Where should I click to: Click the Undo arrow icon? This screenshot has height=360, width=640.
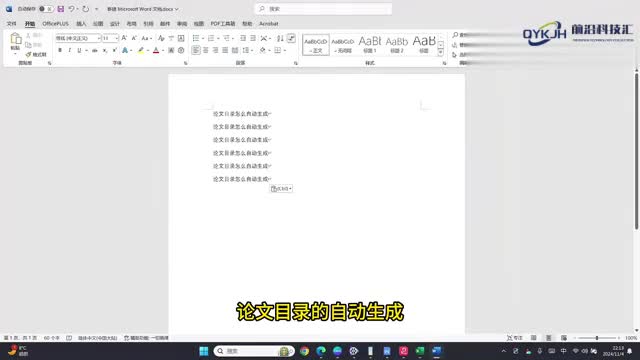coord(71,9)
